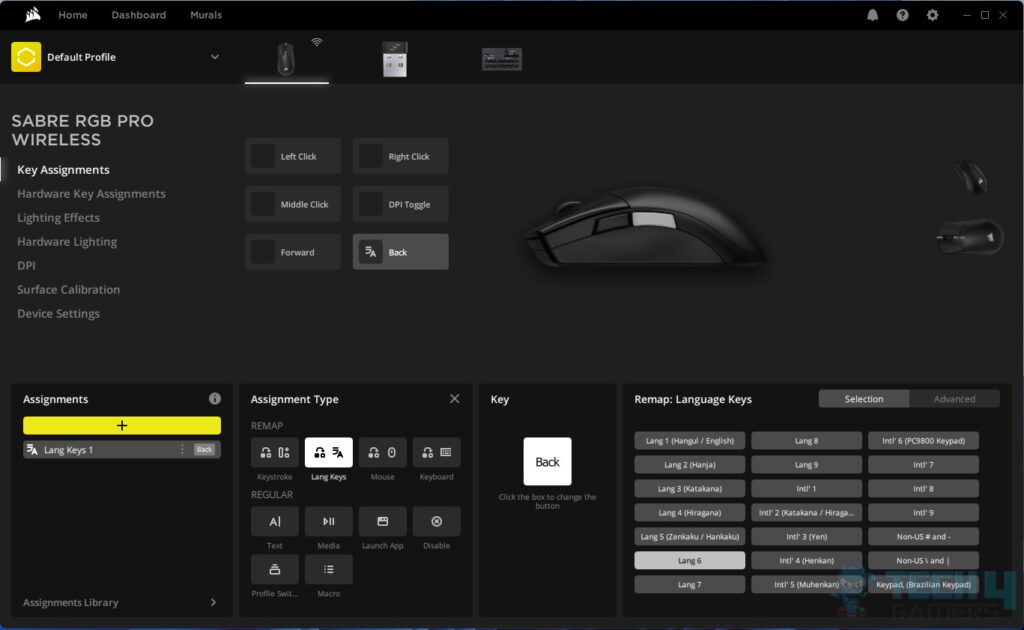
Task: Open Hardware Lighting in the sidebar
Action: pos(66,241)
